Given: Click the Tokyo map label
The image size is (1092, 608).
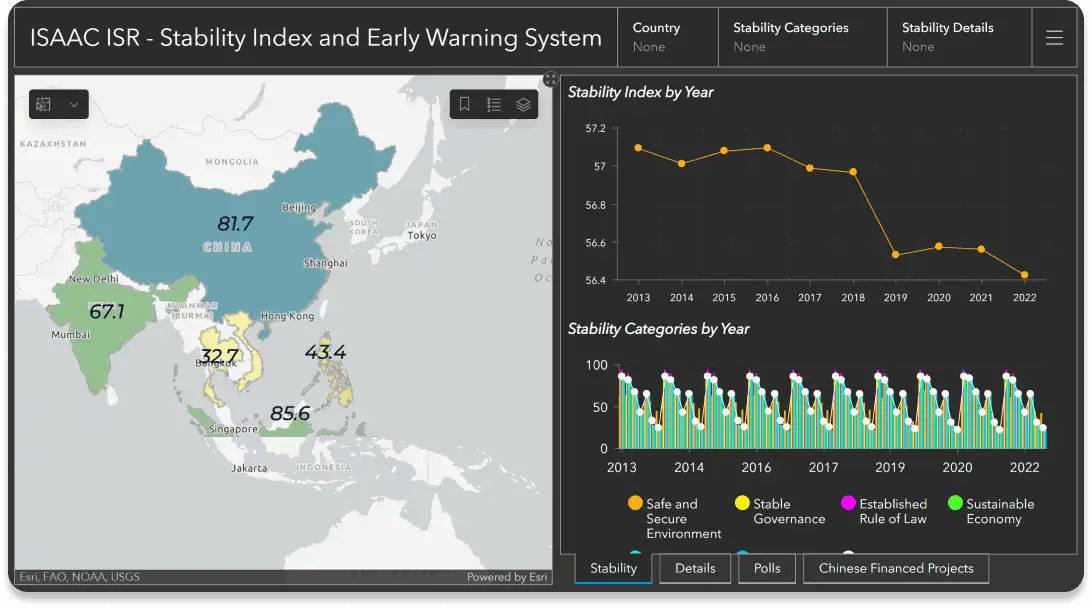Looking at the screenshot, I should (x=422, y=235).
